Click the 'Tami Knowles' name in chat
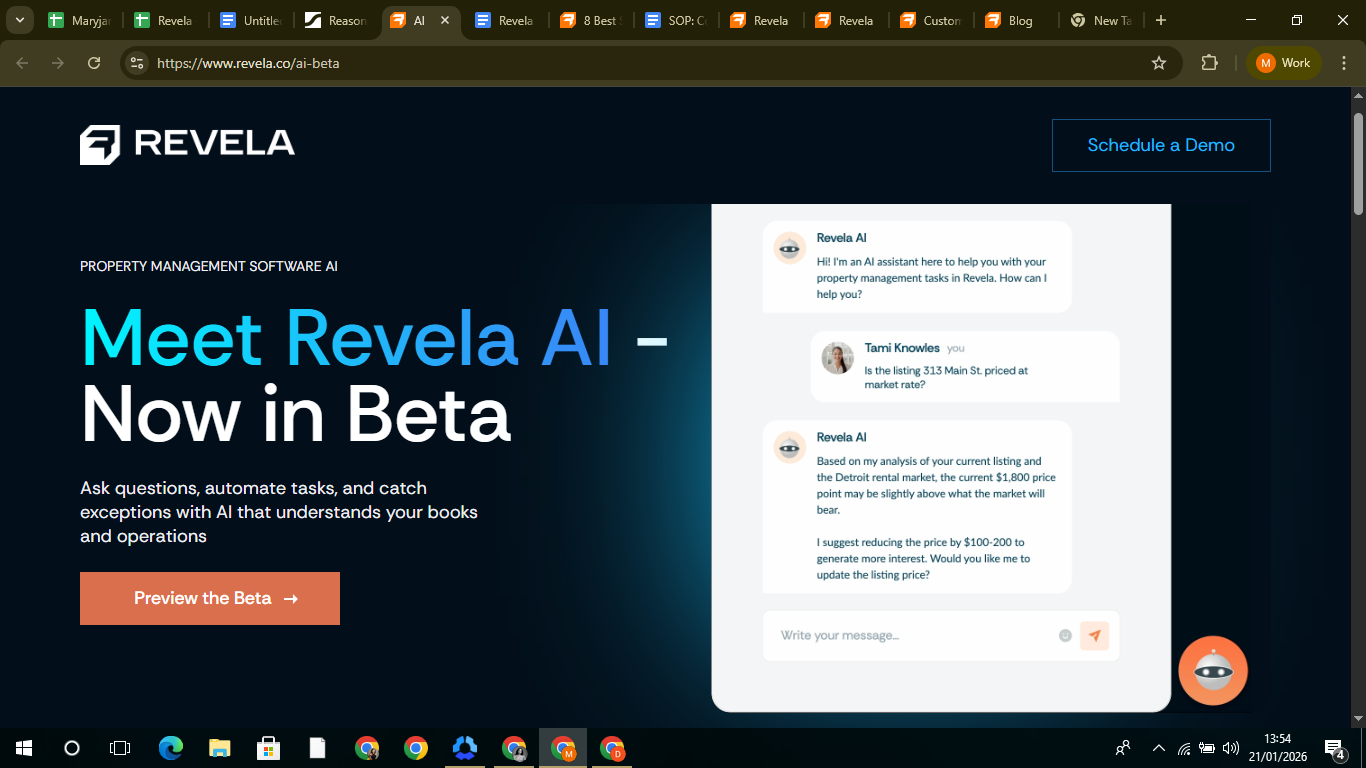This screenshot has width=1366, height=768. click(x=902, y=348)
